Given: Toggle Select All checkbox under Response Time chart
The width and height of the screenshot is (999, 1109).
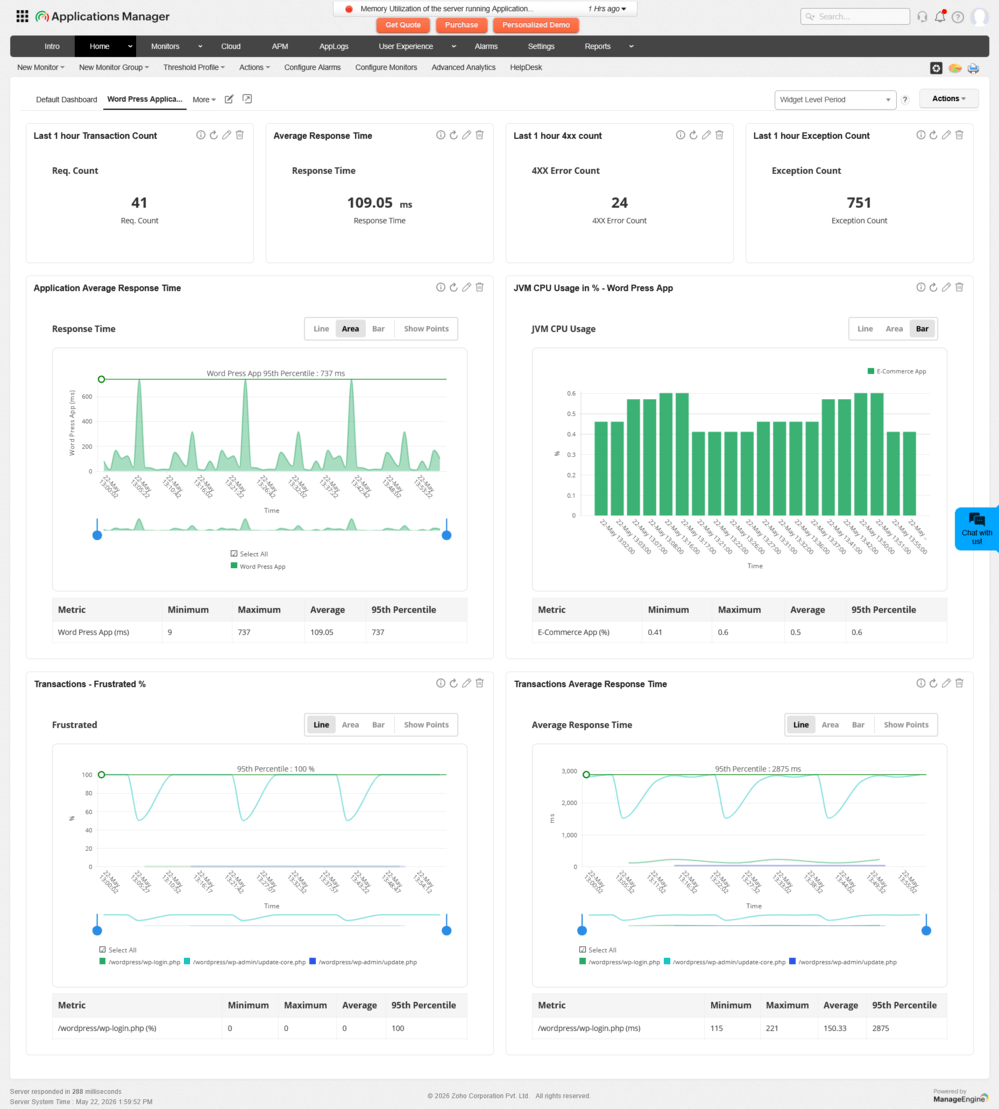Looking at the screenshot, I should [233, 554].
